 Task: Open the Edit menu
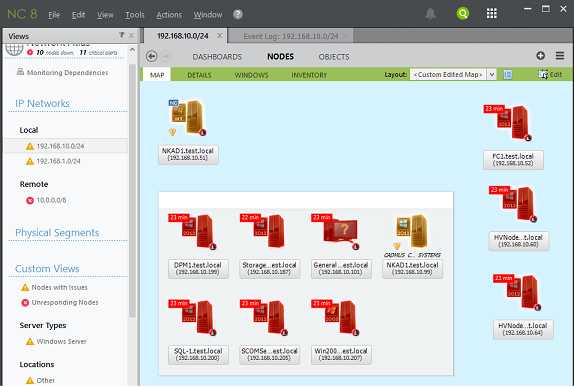(78, 15)
